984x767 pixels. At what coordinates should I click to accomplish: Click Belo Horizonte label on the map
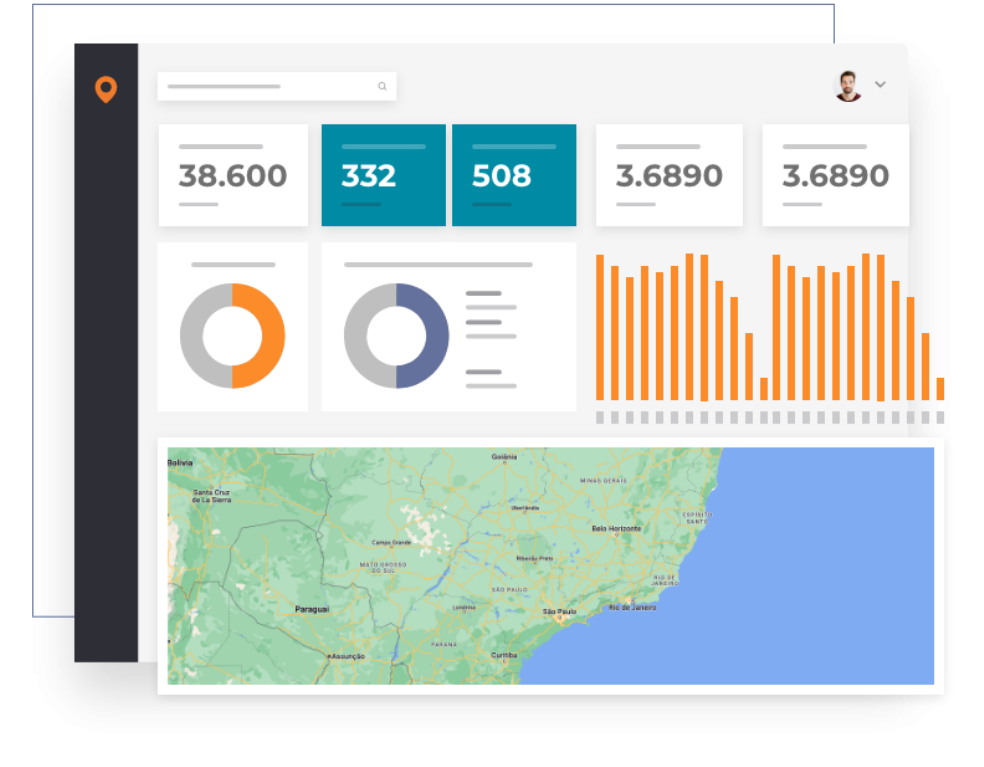tap(616, 528)
